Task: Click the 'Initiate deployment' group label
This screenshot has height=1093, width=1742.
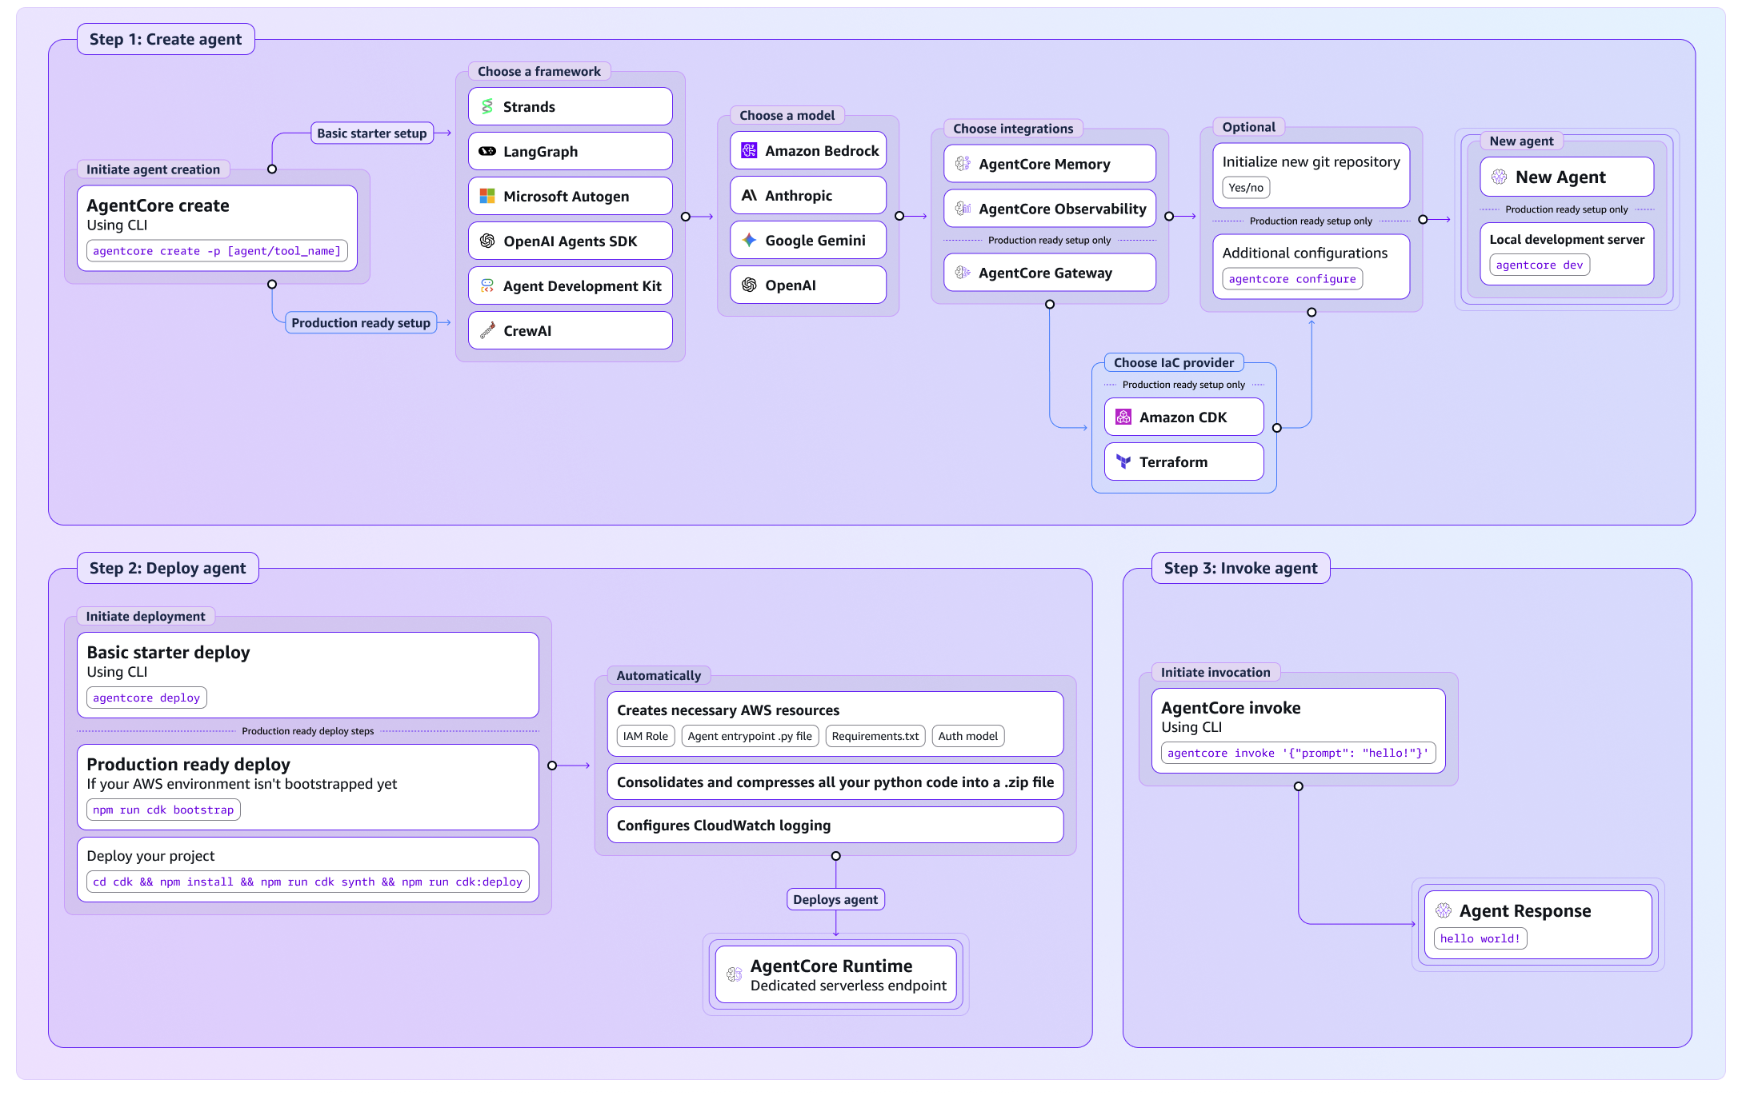Action: coord(146,617)
